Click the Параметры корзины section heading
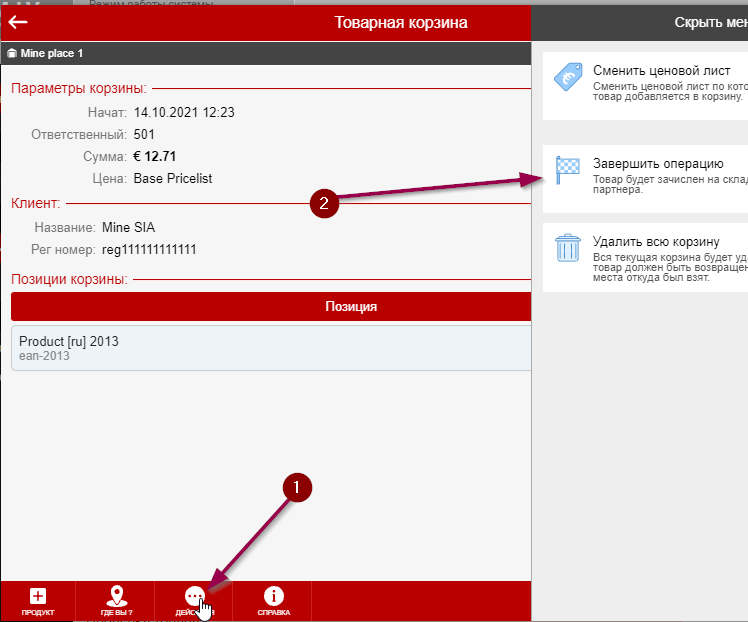The width and height of the screenshot is (748, 622). (79, 88)
